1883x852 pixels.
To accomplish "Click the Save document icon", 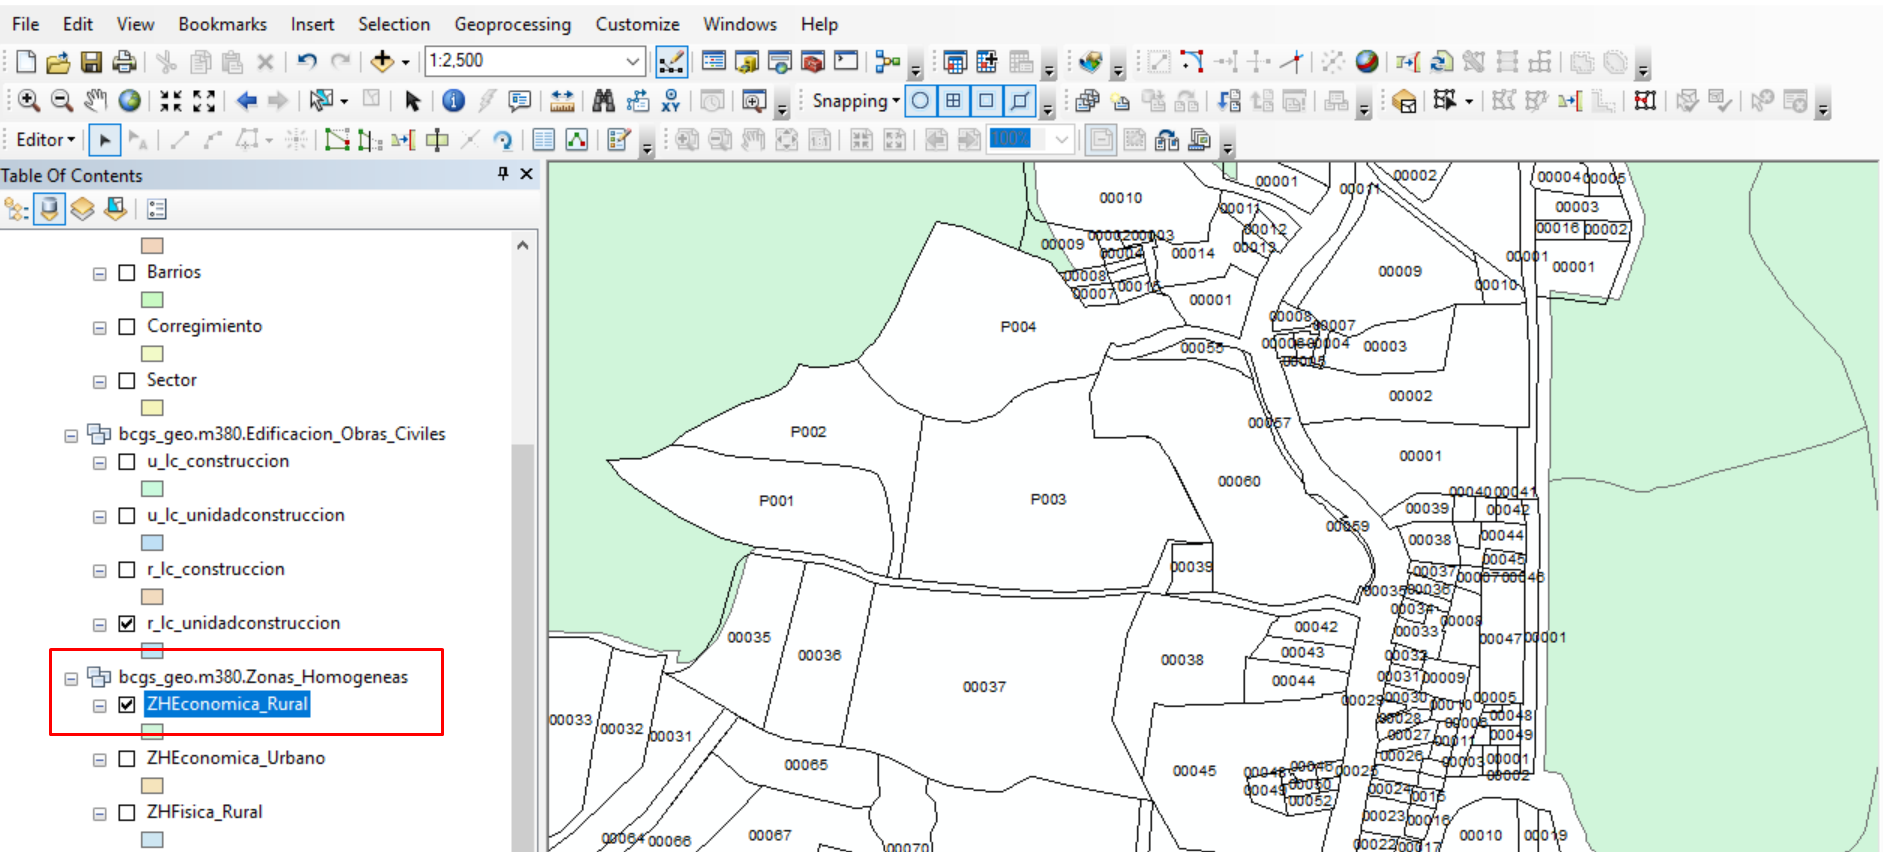I will point(91,62).
